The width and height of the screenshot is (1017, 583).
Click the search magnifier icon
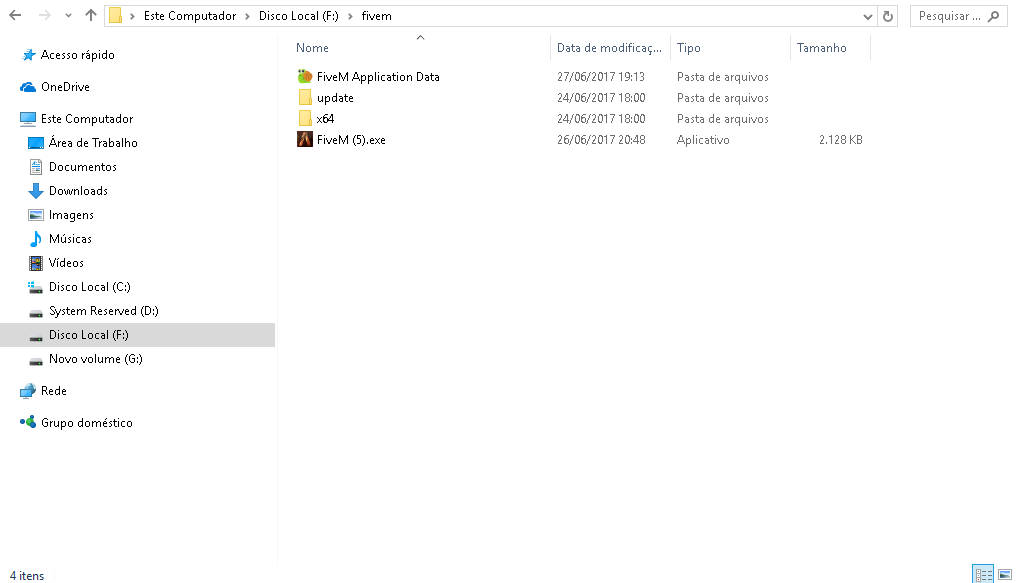(993, 16)
